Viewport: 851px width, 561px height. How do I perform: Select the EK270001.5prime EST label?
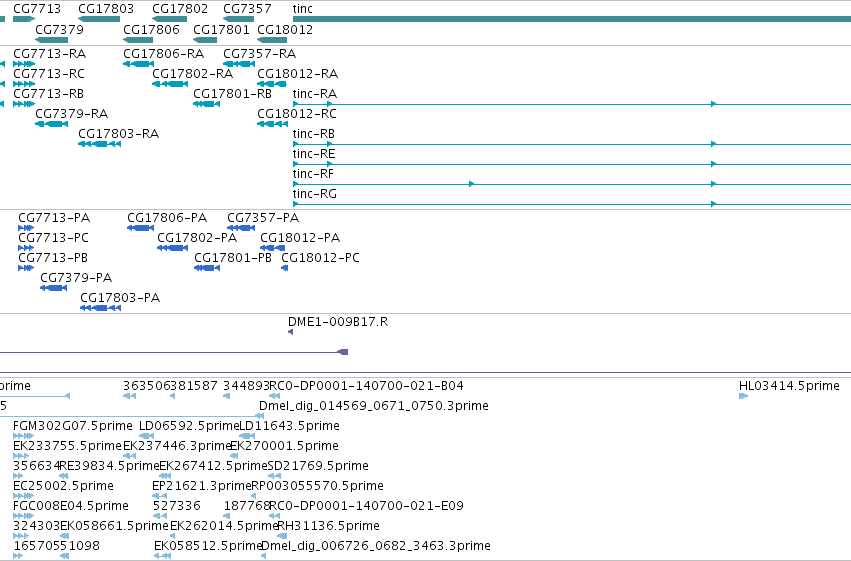click(x=284, y=447)
